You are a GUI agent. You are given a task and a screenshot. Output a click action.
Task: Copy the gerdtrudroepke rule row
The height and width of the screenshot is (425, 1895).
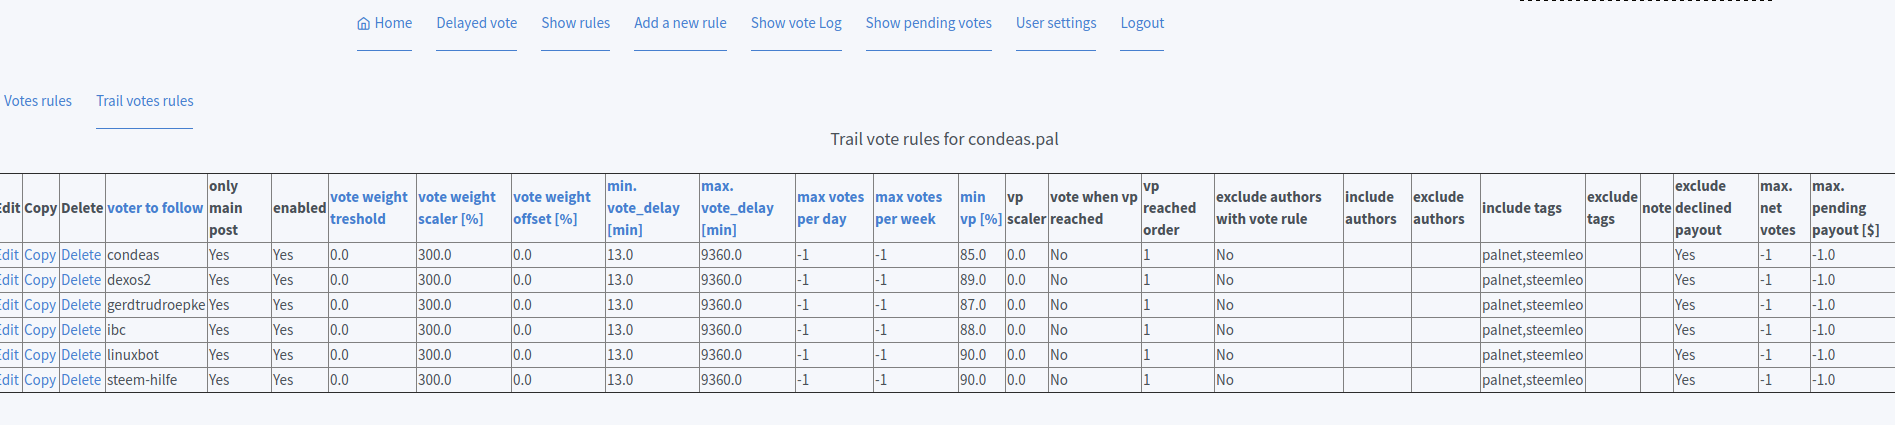coord(40,305)
